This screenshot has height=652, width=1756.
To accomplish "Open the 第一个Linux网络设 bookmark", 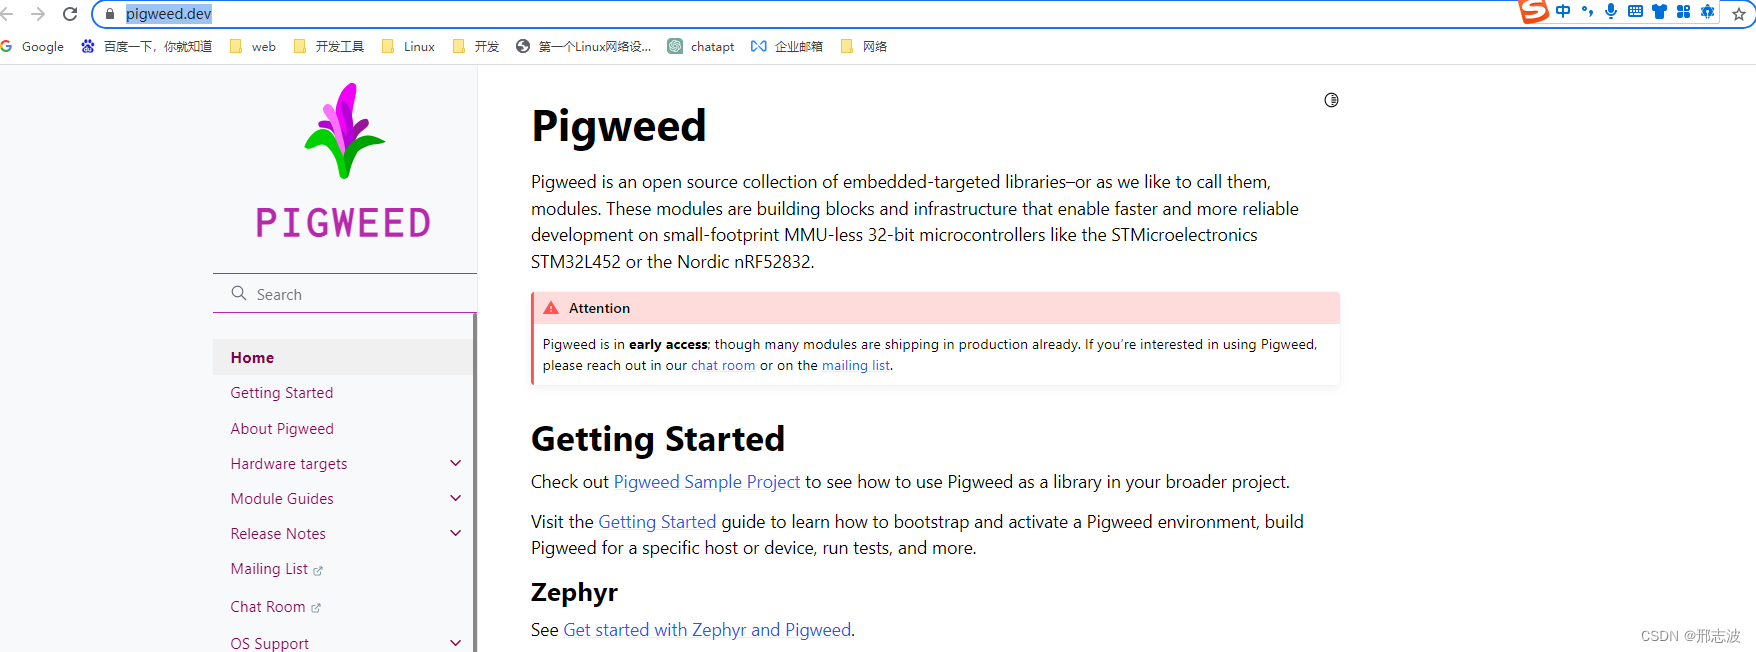I will point(583,46).
